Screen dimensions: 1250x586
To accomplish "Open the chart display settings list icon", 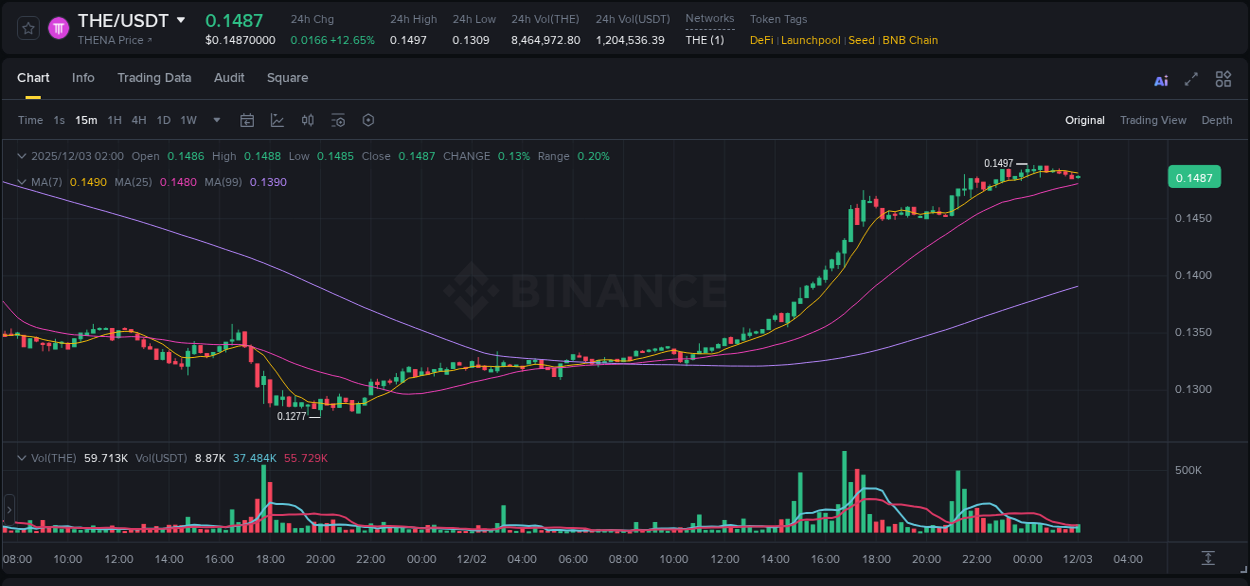I will pos(338,120).
